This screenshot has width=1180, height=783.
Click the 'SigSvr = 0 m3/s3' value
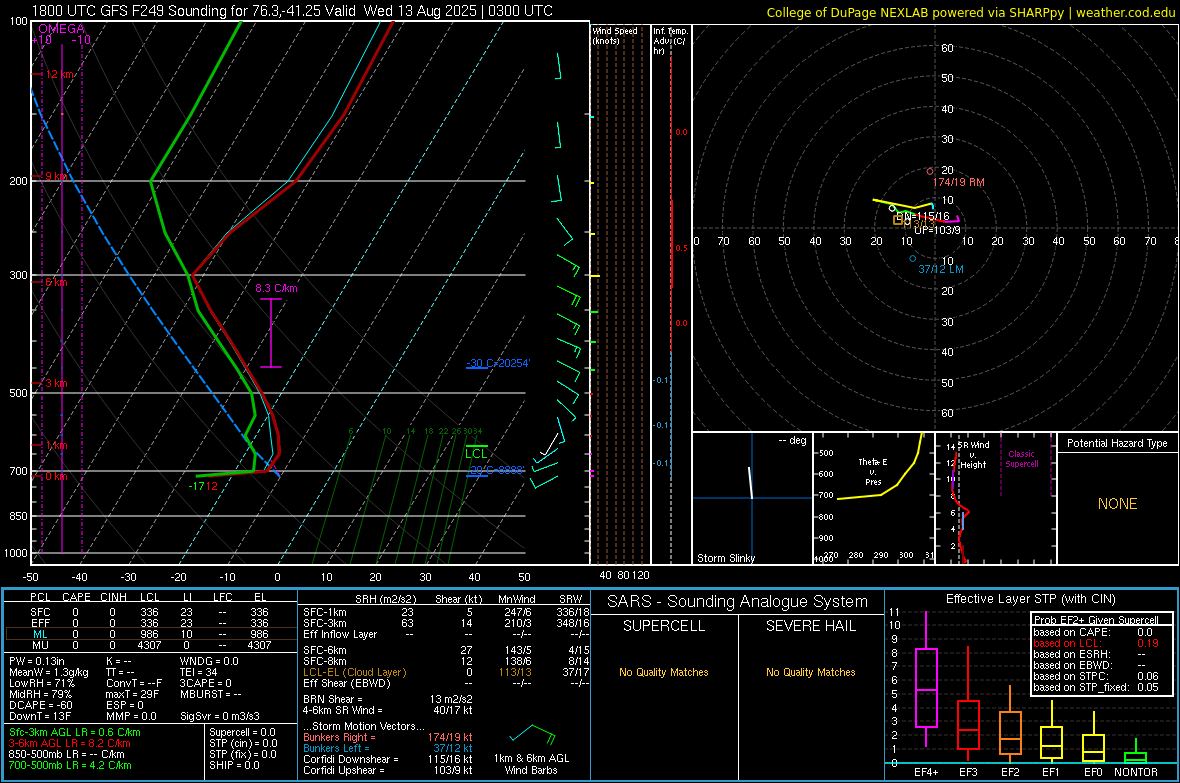tap(220, 716)
